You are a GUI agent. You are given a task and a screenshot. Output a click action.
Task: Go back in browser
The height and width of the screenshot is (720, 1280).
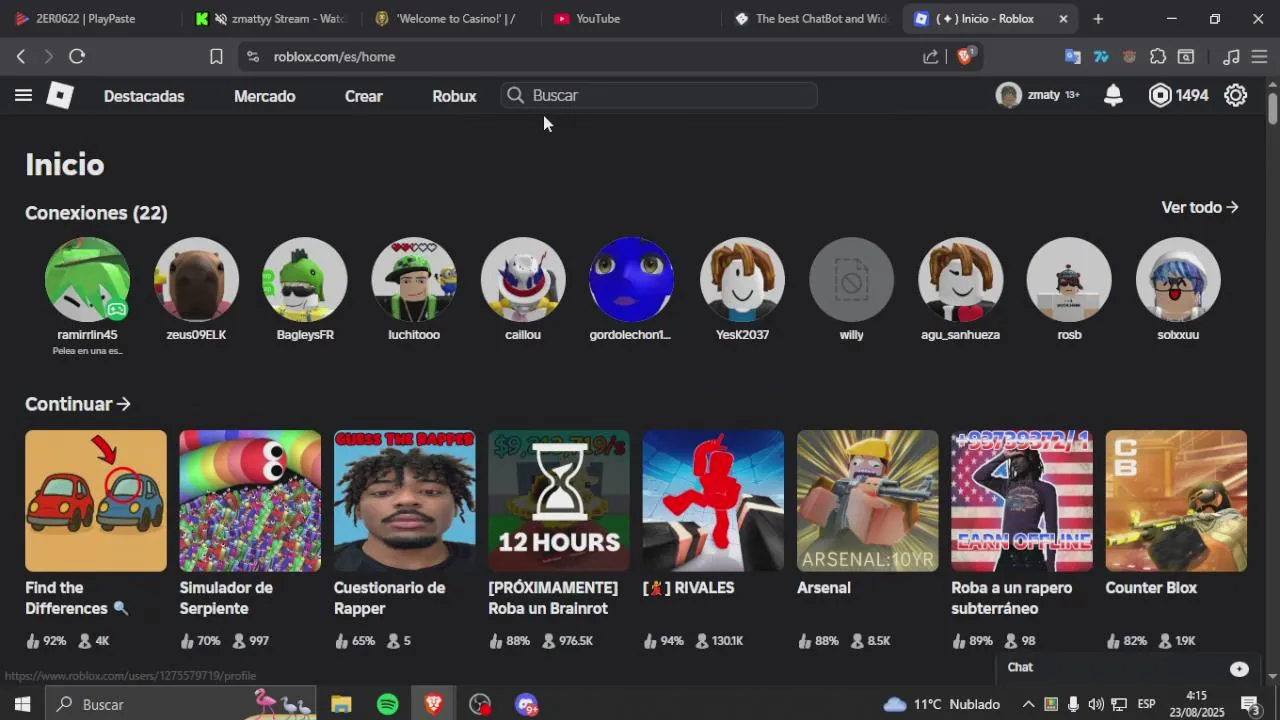21,57
